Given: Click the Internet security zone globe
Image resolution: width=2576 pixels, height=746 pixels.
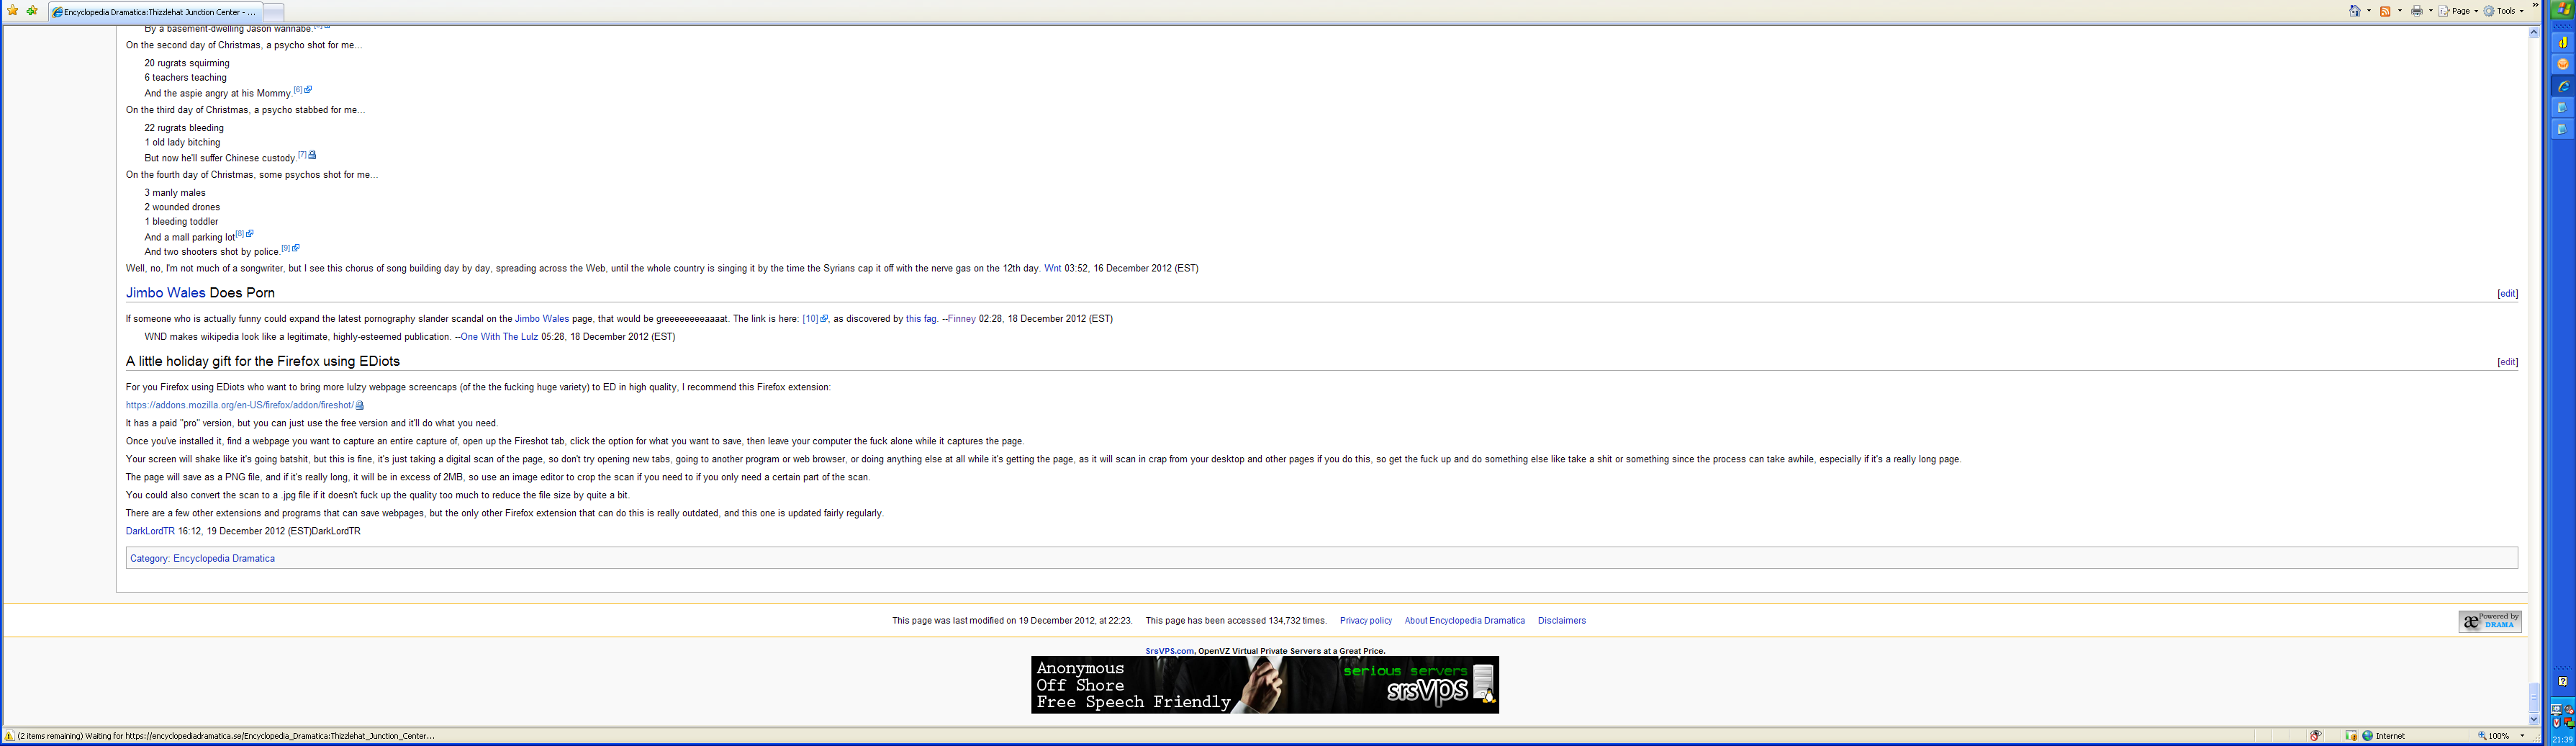Looking at the screenshot, I should coord(2367,736).
